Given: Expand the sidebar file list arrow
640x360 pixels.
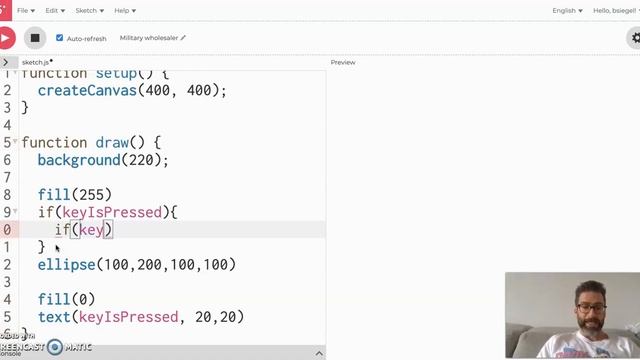Looking at the screenshot, I should click(6, 62).
